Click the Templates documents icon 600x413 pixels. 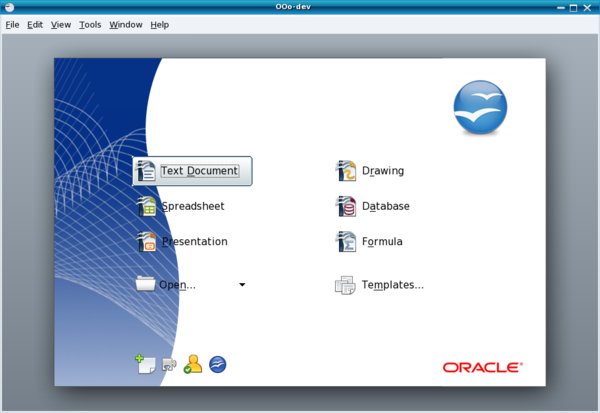[x=345, y=285]
